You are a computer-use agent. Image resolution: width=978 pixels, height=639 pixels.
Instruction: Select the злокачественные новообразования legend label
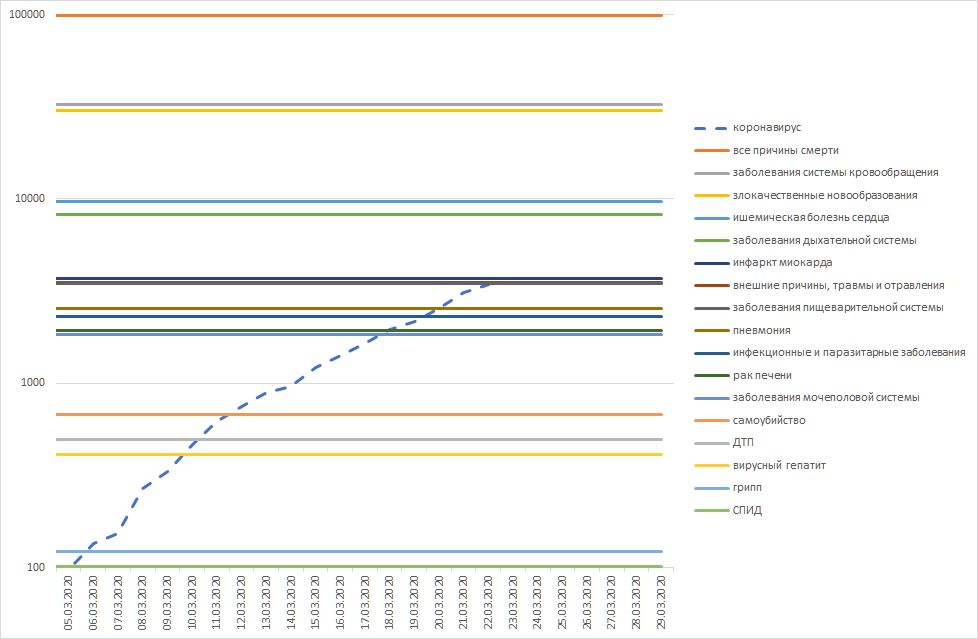point(825,196)
